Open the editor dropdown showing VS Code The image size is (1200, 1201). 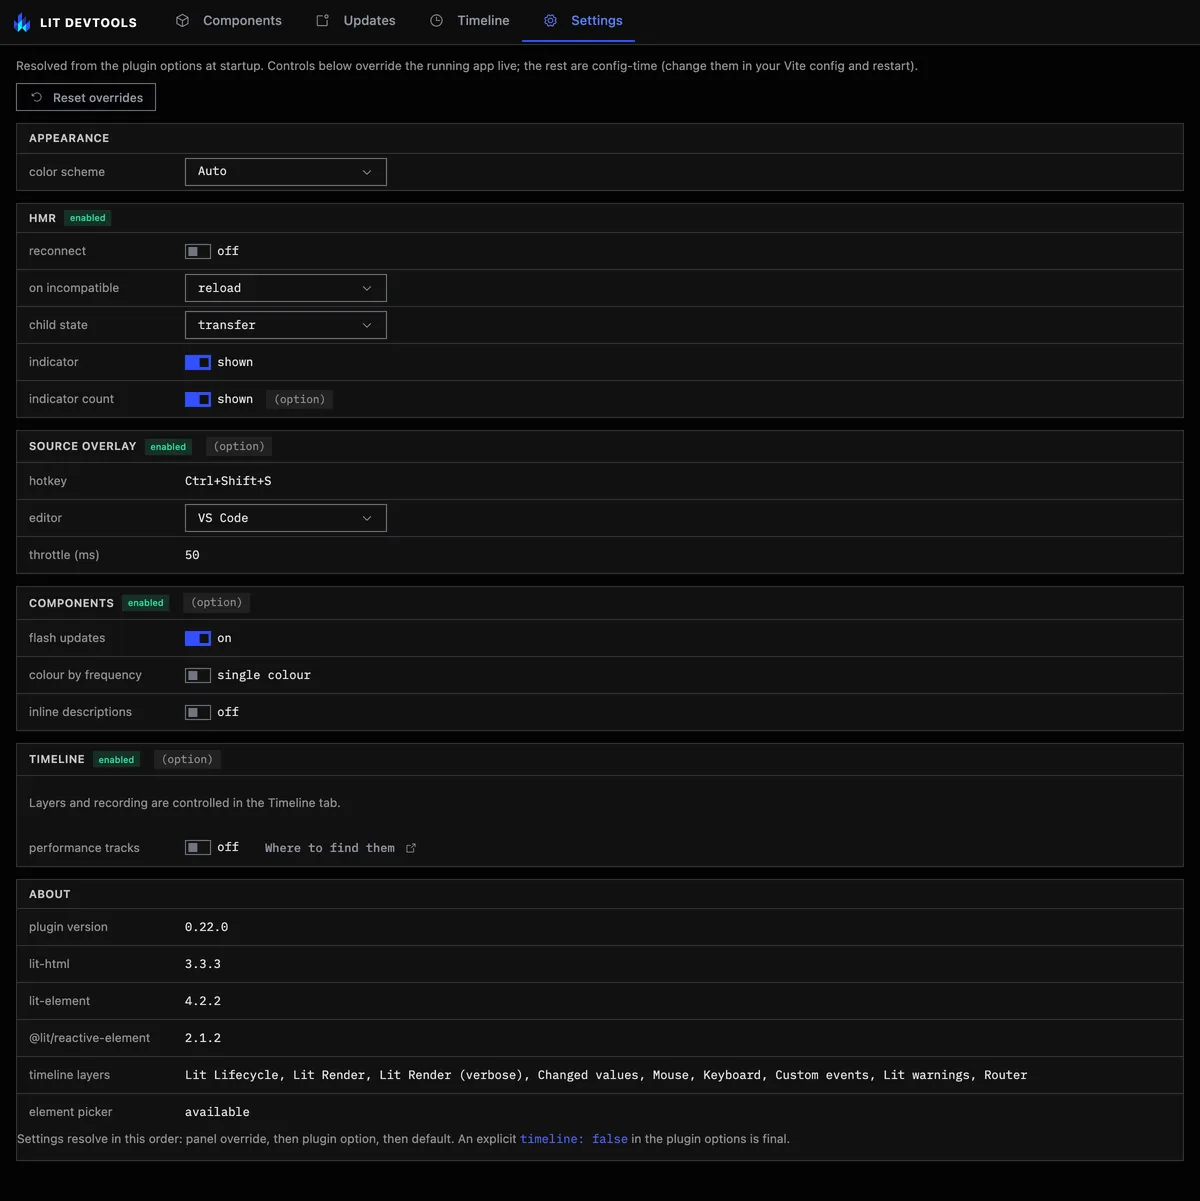point(286,518)
